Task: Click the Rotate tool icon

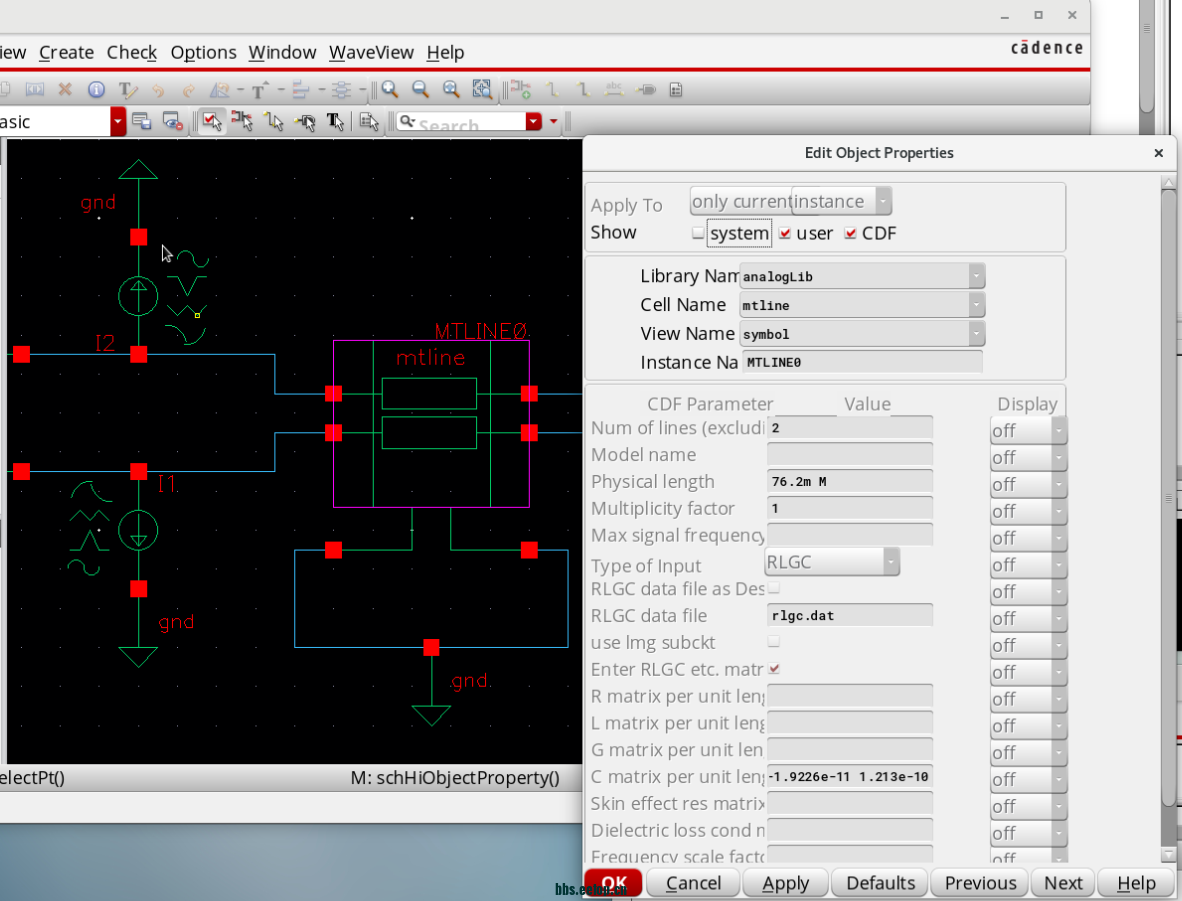Action: point(219,90)
